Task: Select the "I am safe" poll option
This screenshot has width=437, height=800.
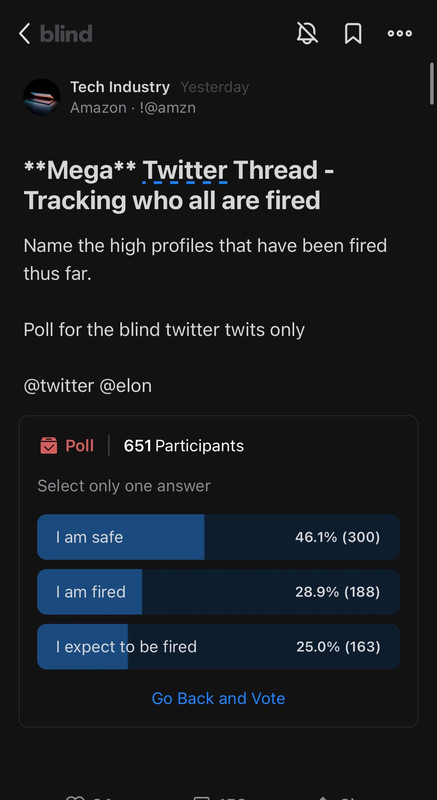Action: pos(218,537)
